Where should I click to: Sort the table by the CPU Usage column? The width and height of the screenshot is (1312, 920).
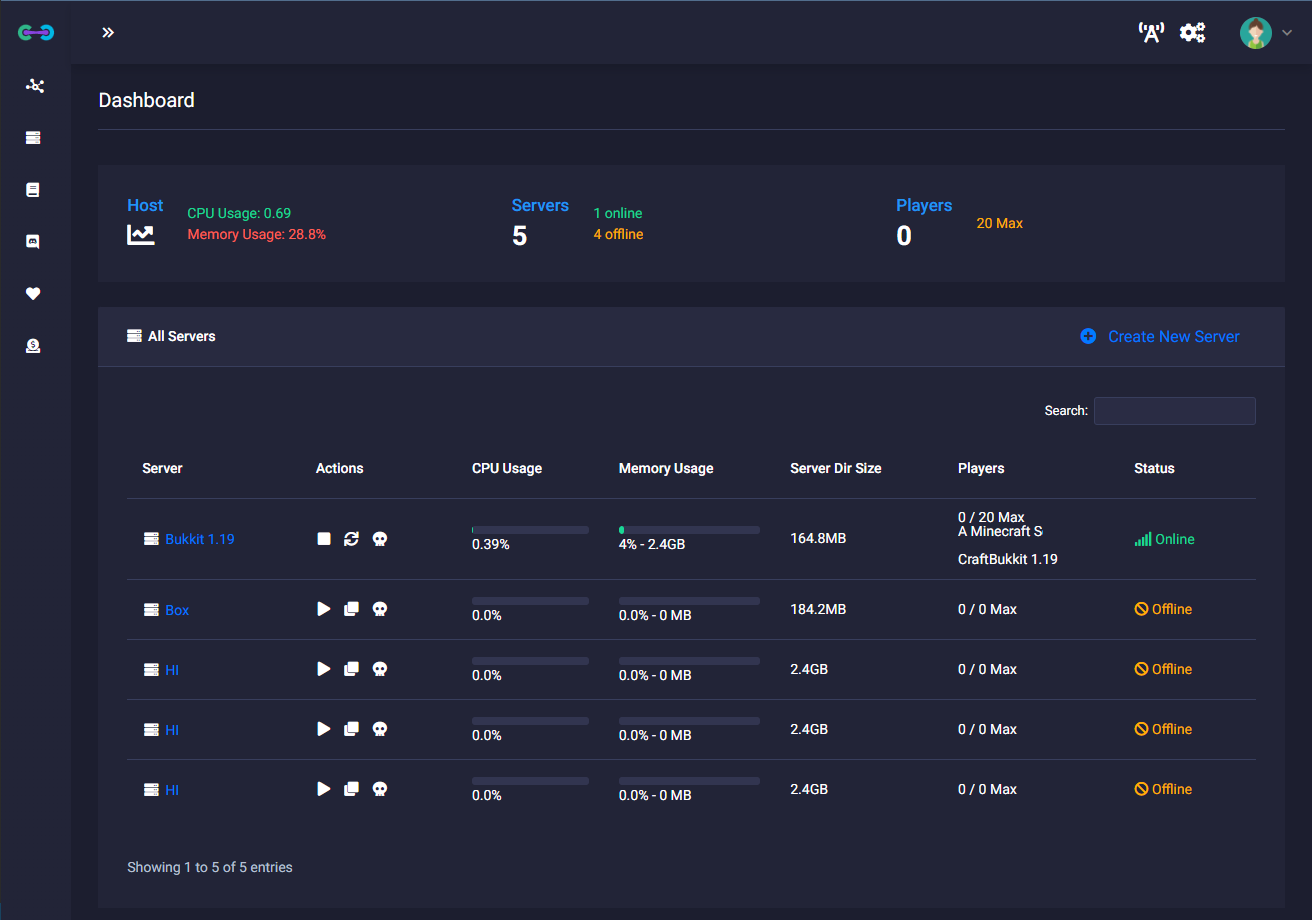(x=507, y=468)
